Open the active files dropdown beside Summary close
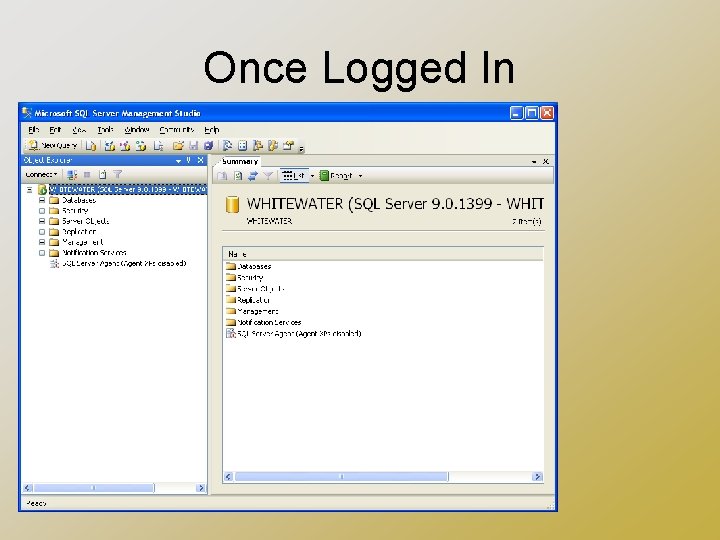The height and width of the screenshot is (540, 720). (534, 162)
